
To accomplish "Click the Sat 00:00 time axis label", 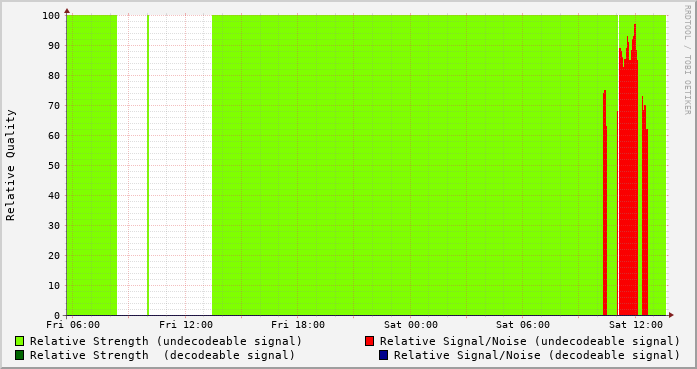I will (x=411, y=325).
